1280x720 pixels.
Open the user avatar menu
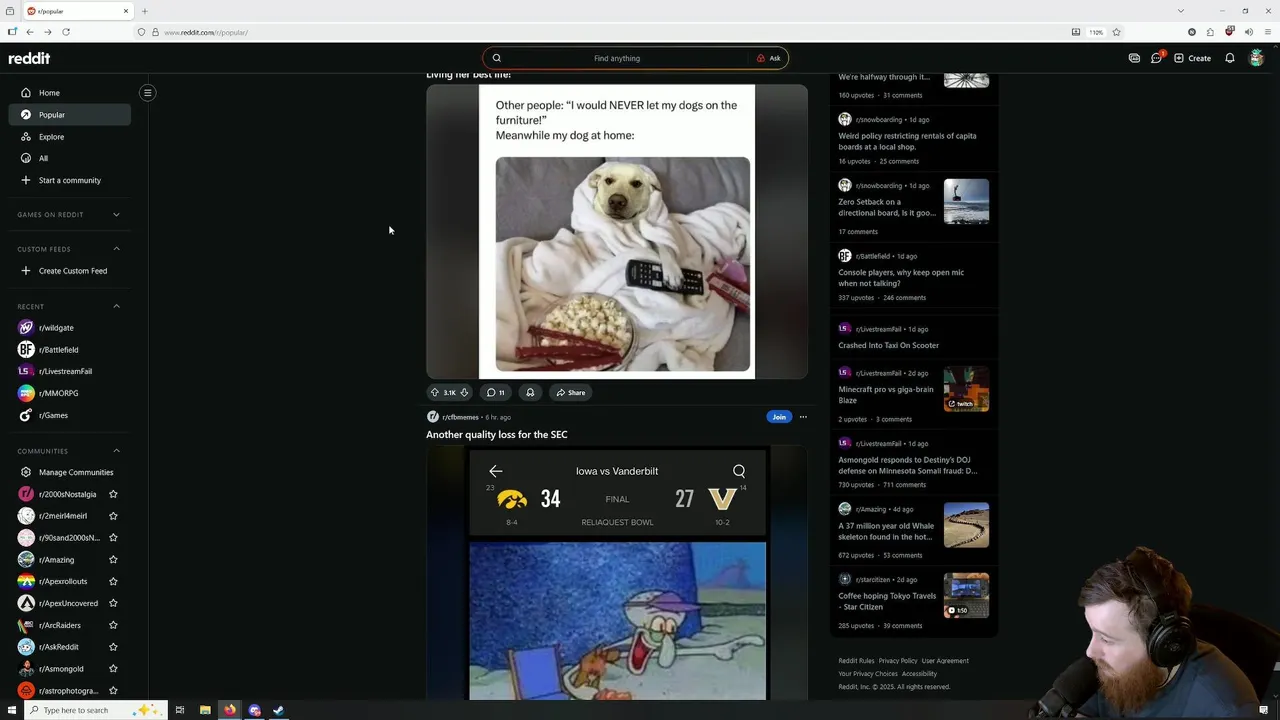(x=1257, y=58)
